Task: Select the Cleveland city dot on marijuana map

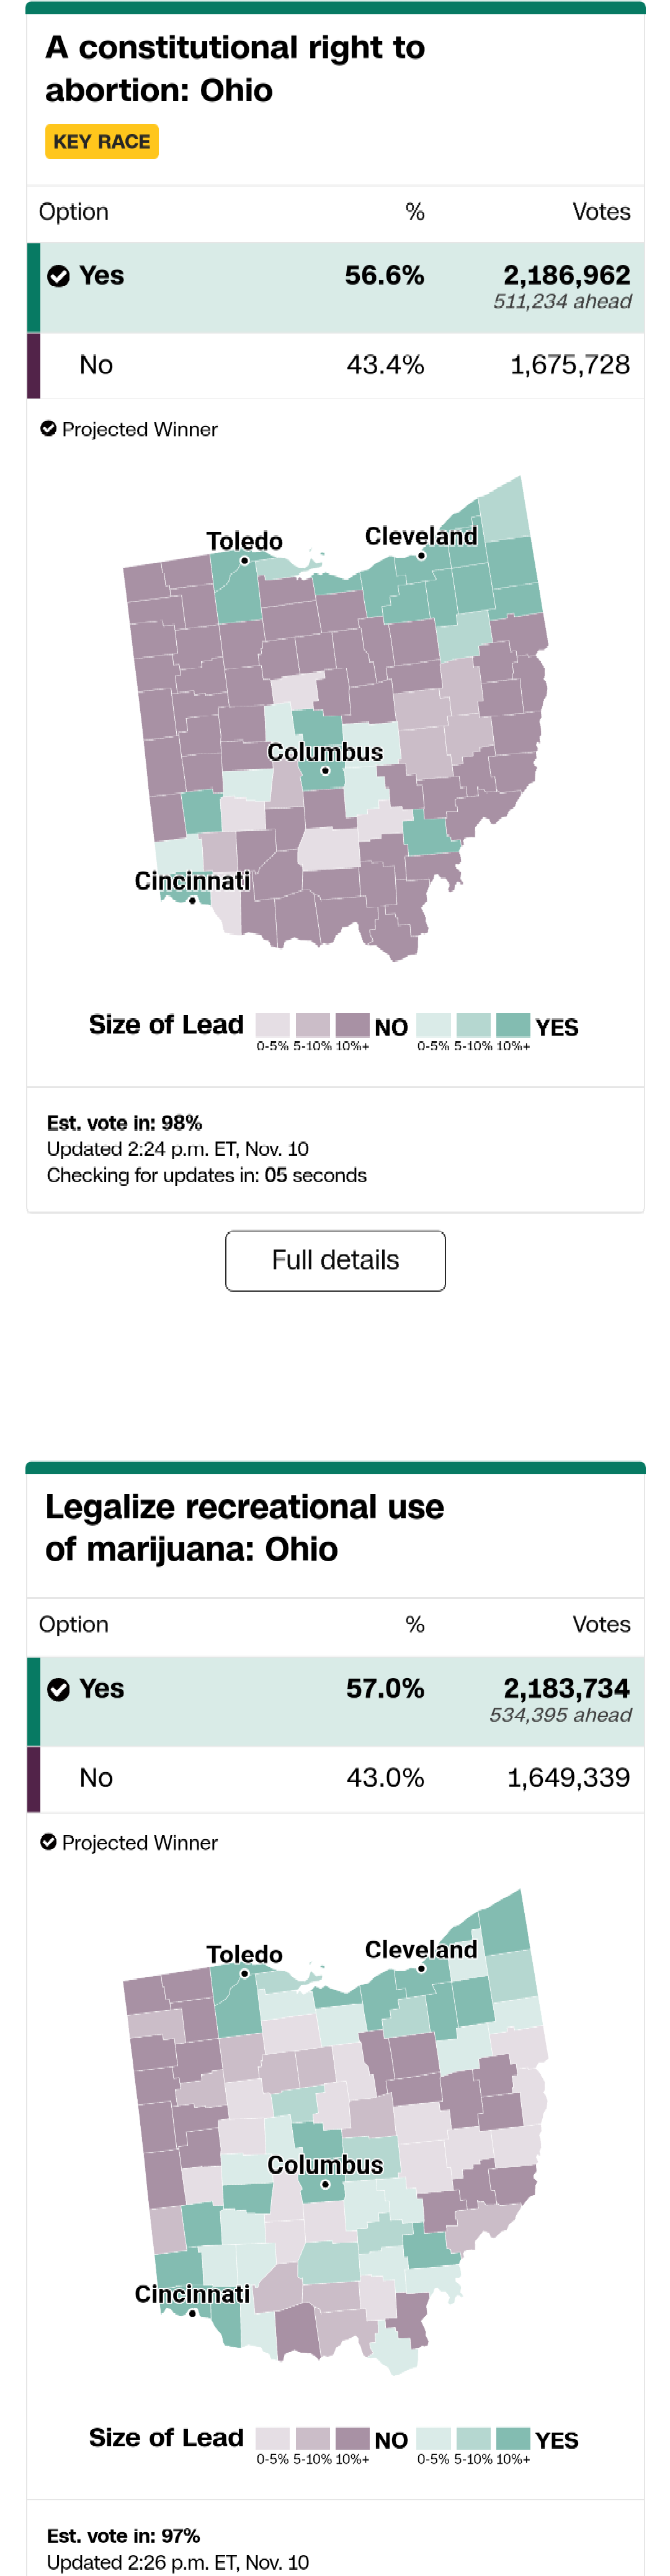Action: point(421,1969)
